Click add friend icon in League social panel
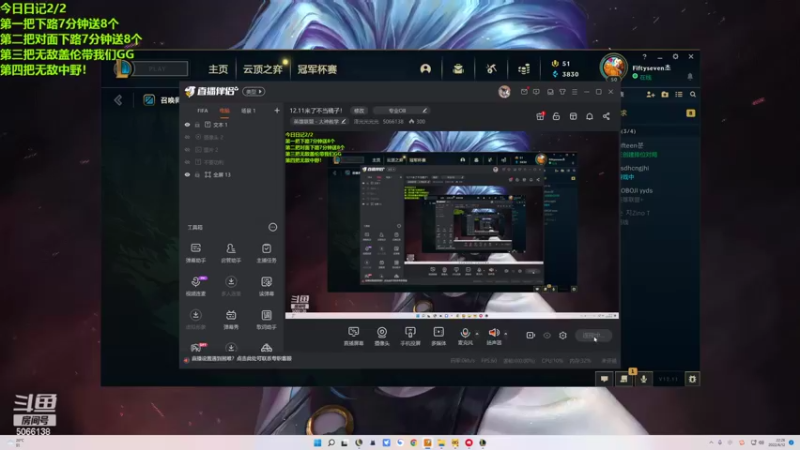Image resolution: width=800 pixels, height=450 pixels. pos(651,94)
